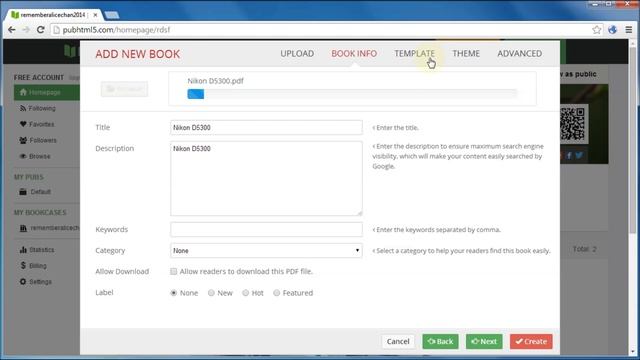640x360 pixels.
Task: Click the disabled upload button
Action: tap(124, 89)
